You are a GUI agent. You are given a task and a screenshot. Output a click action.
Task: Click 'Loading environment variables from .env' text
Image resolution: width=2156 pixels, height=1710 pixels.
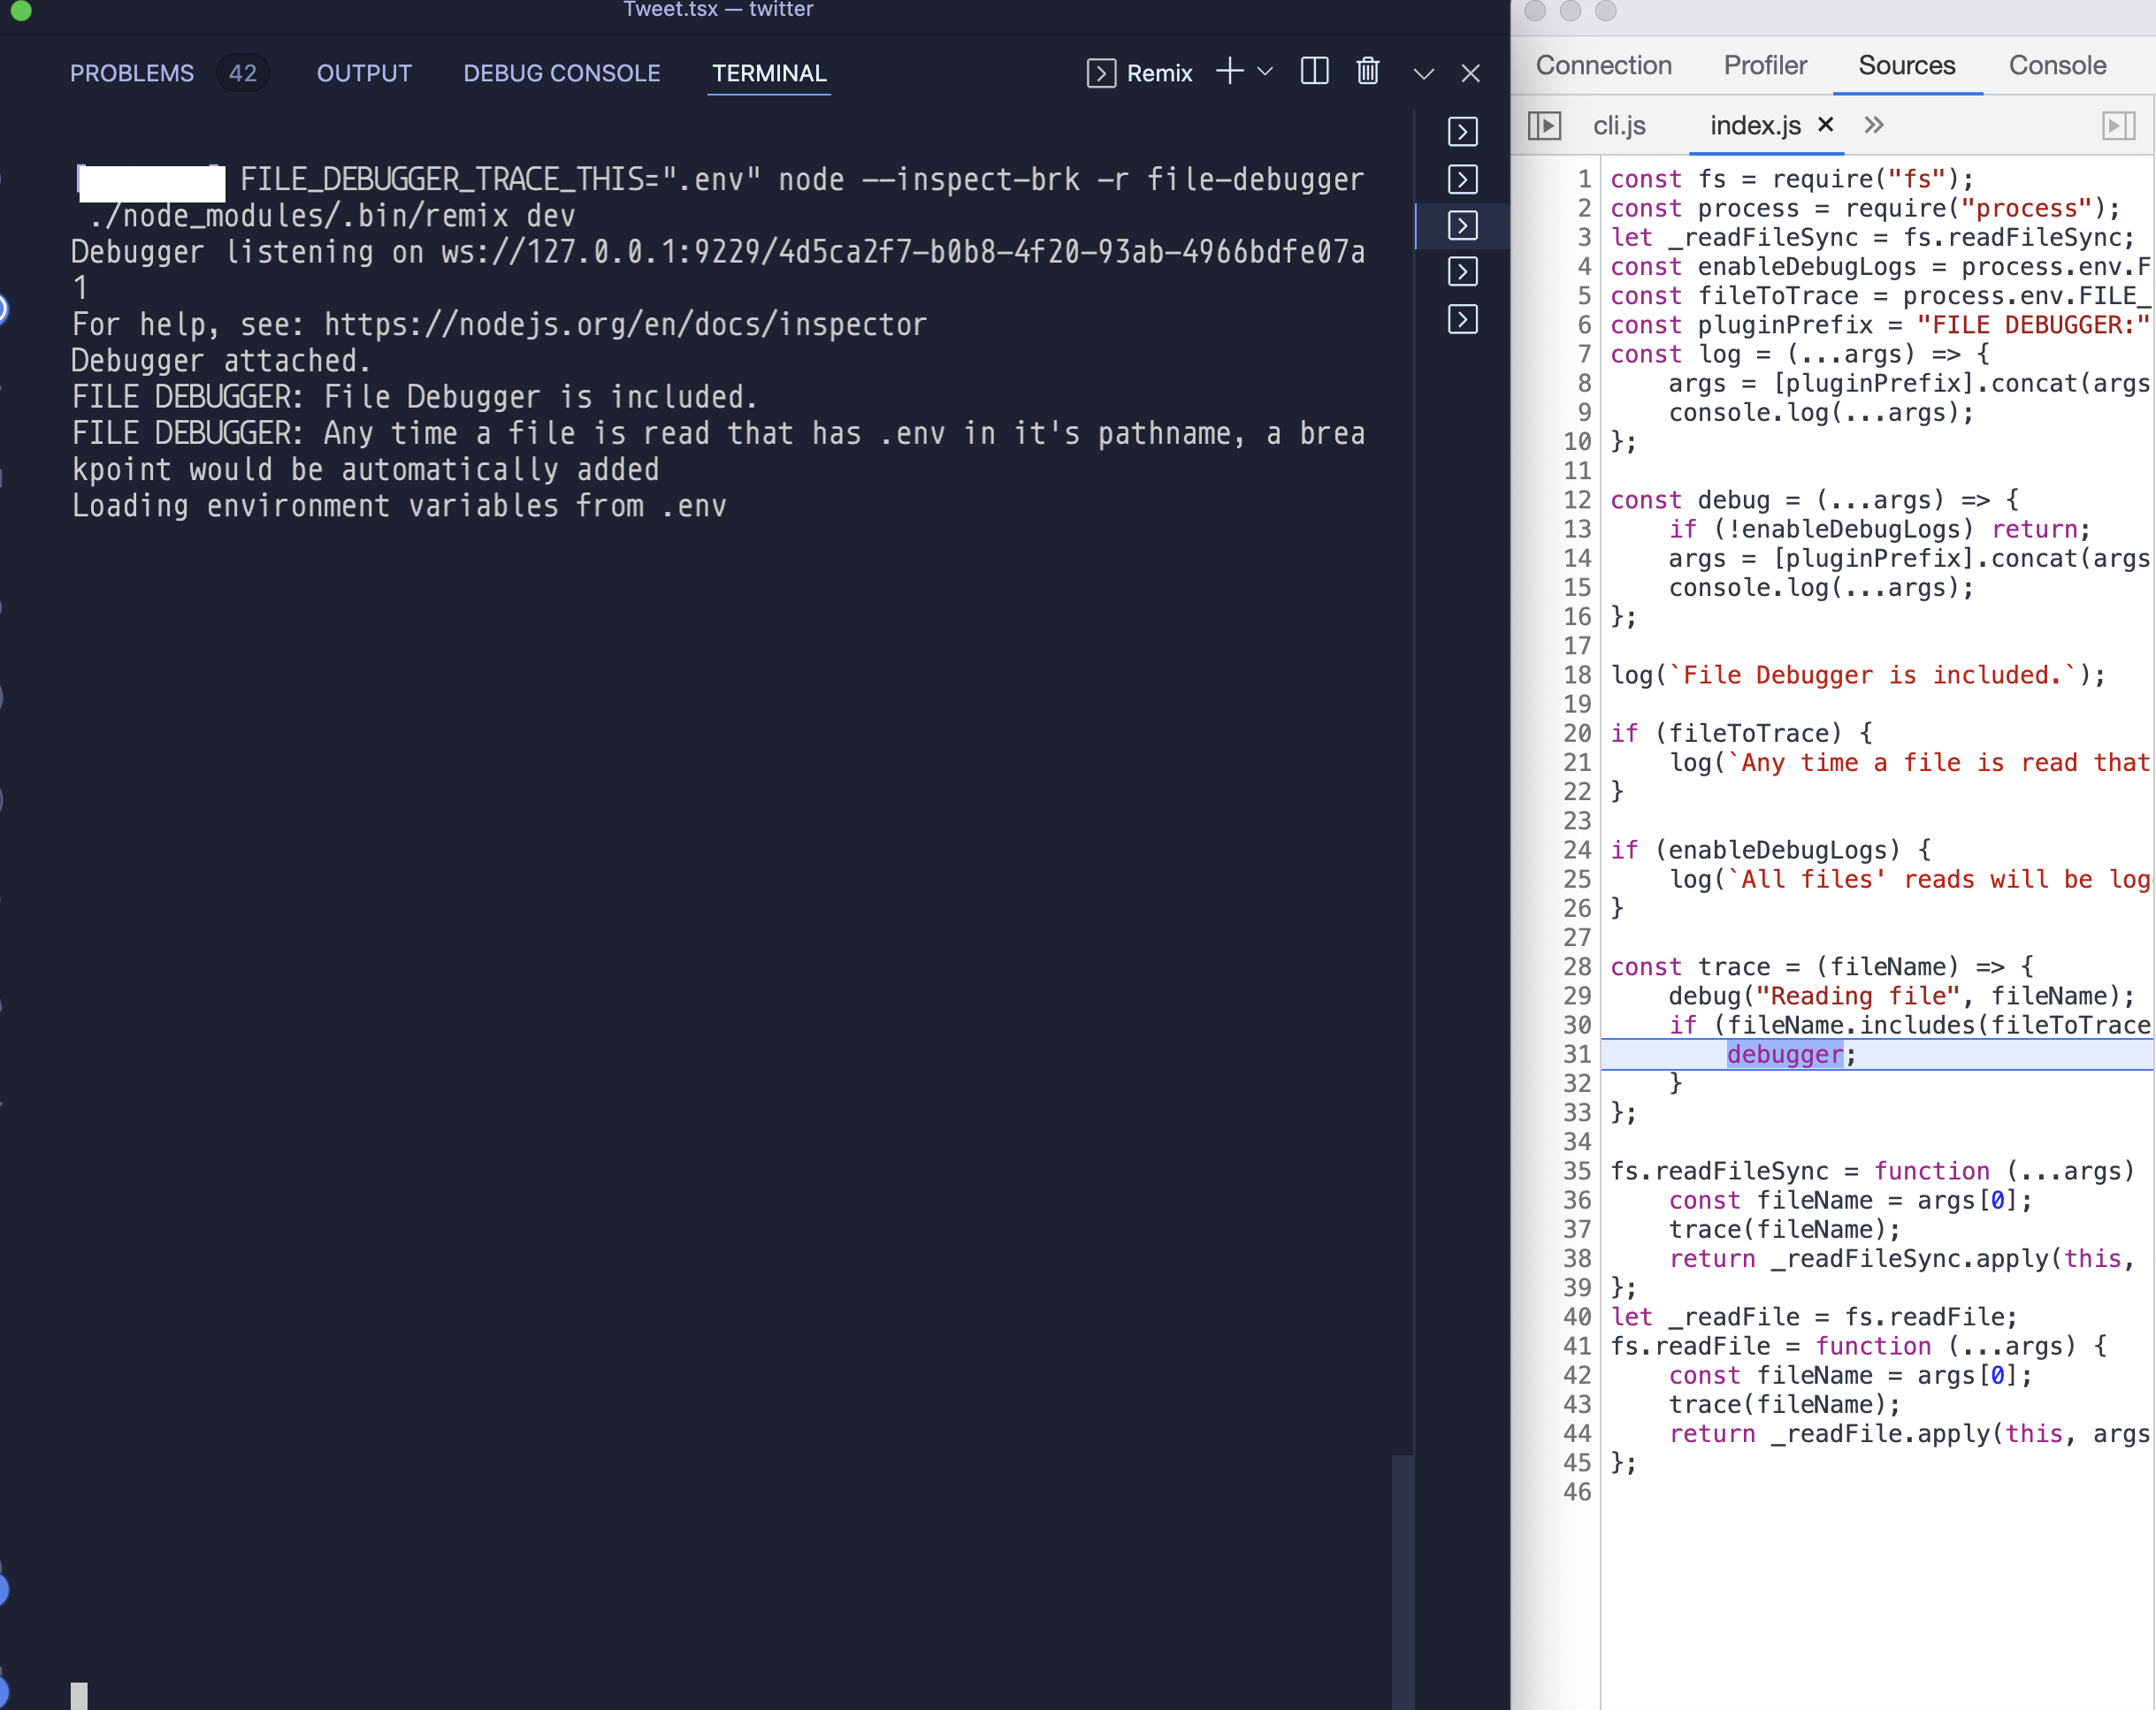click(x=399, y=506)
